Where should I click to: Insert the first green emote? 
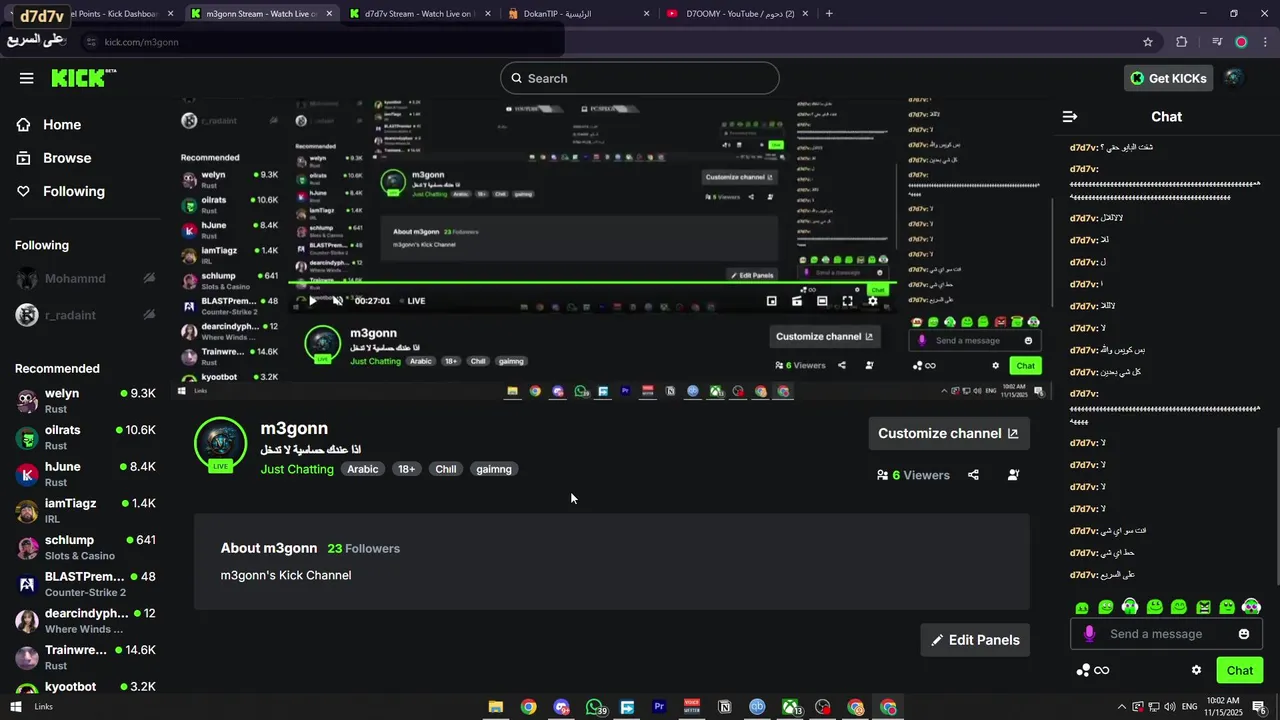pos(1082,607)
